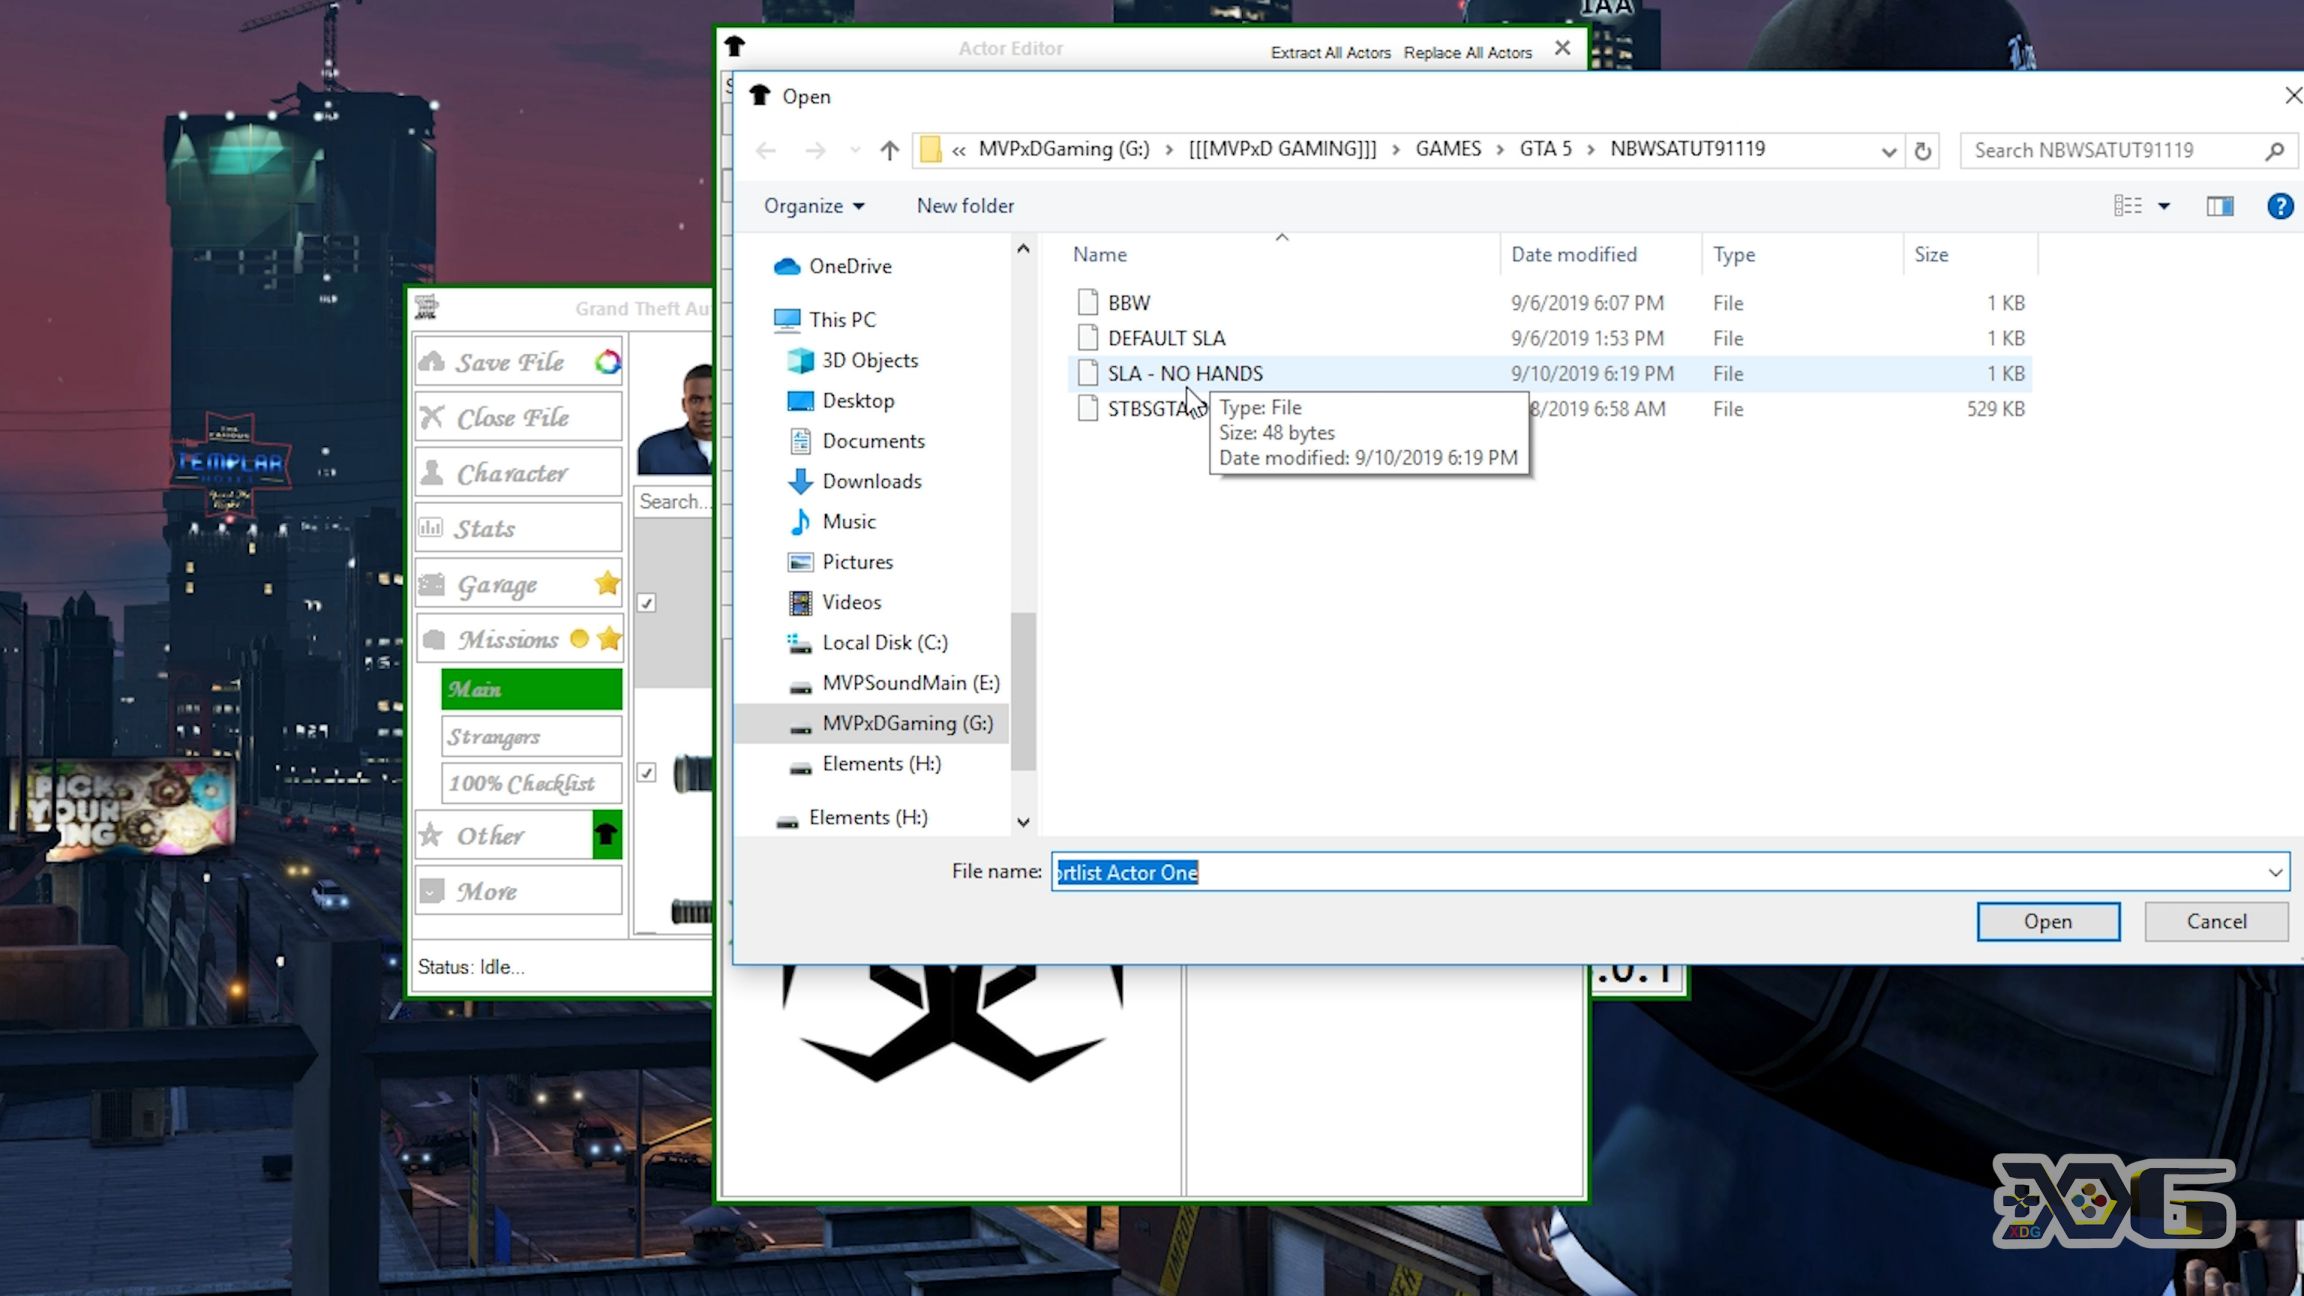Image resolution: width=2304 pixels, height=1296 pixels.
Task: Toggle the preview pane icon
Action: point(2219,206)
